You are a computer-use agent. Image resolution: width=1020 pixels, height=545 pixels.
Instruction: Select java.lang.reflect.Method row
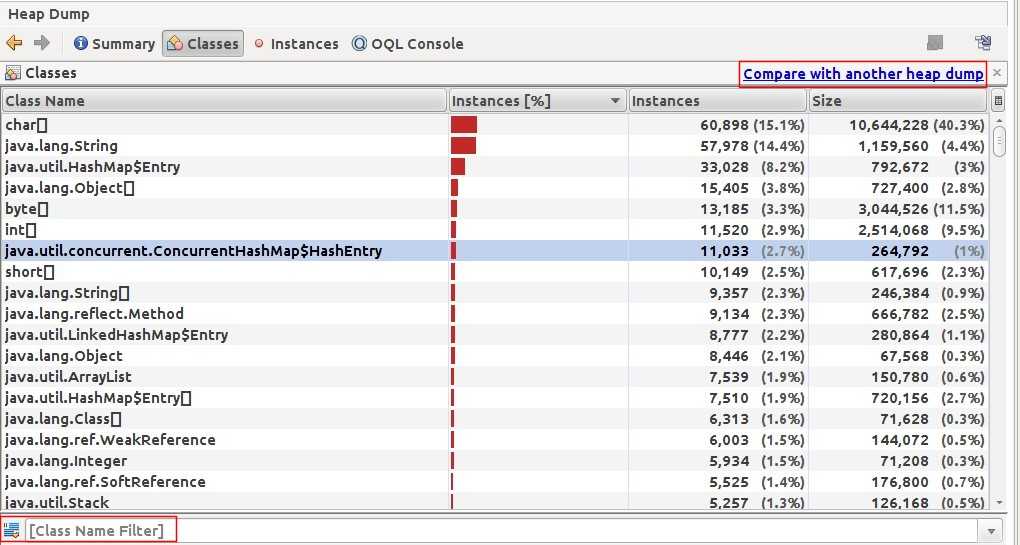coord(494,313)
